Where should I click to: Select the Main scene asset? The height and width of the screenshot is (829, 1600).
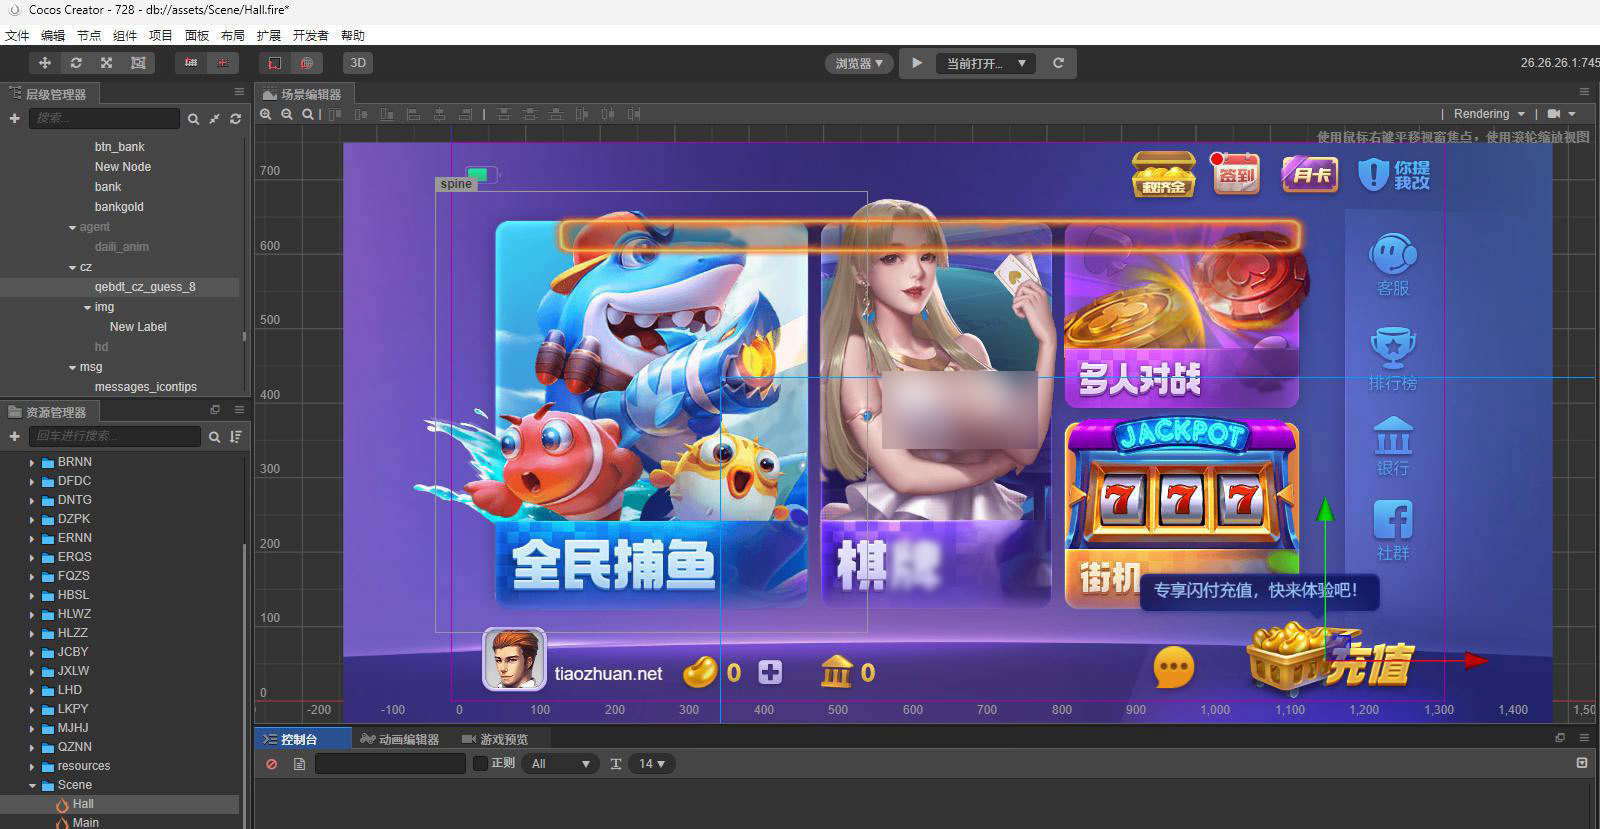[85, 822]
